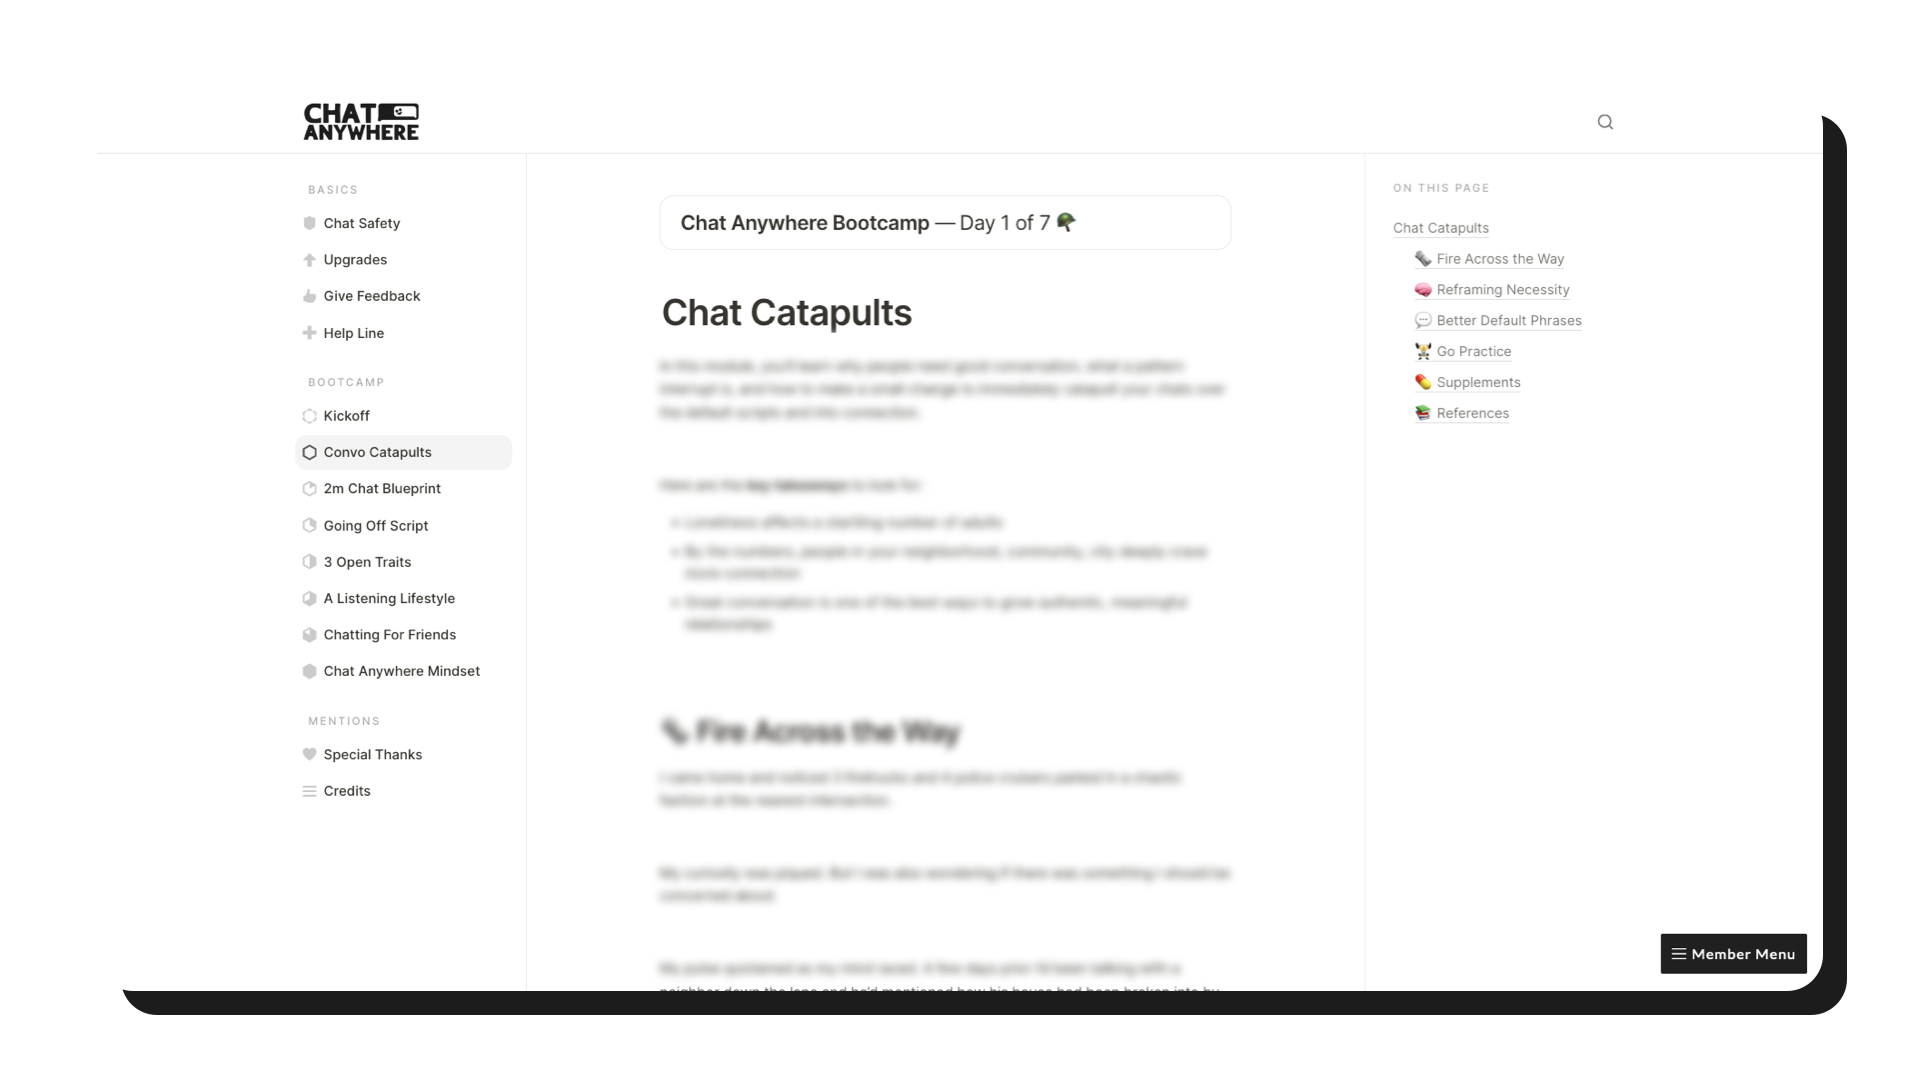Click the search icon in the top right
Image resolution: width=1920 pixels, height=1080 pixels.
(1605, 121)
